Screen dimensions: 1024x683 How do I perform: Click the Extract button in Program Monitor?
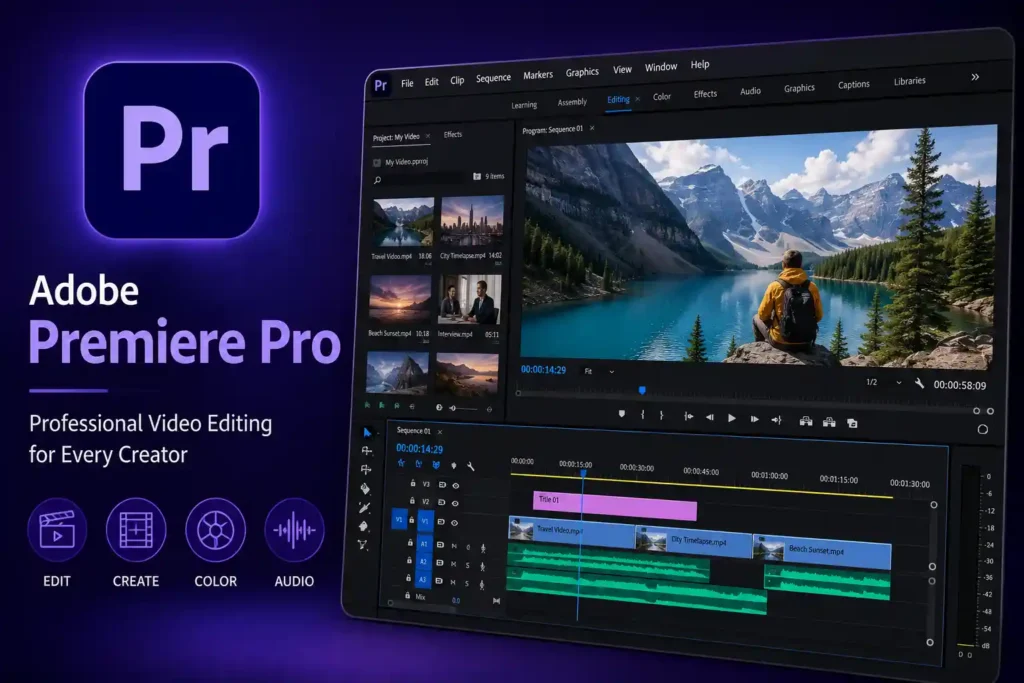click(x=829, y=422)
